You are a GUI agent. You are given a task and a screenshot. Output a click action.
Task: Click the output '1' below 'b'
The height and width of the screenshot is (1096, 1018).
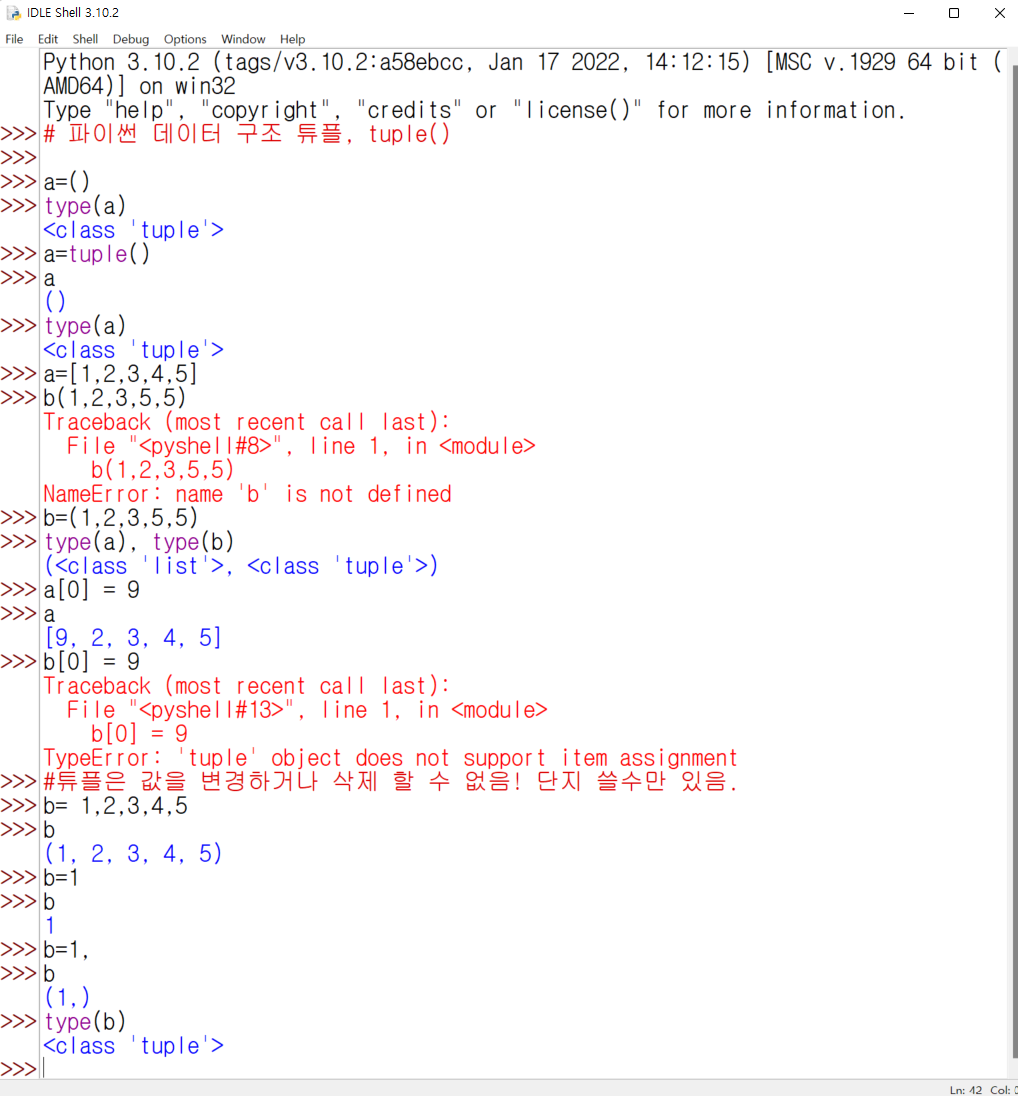coord(50,925)
